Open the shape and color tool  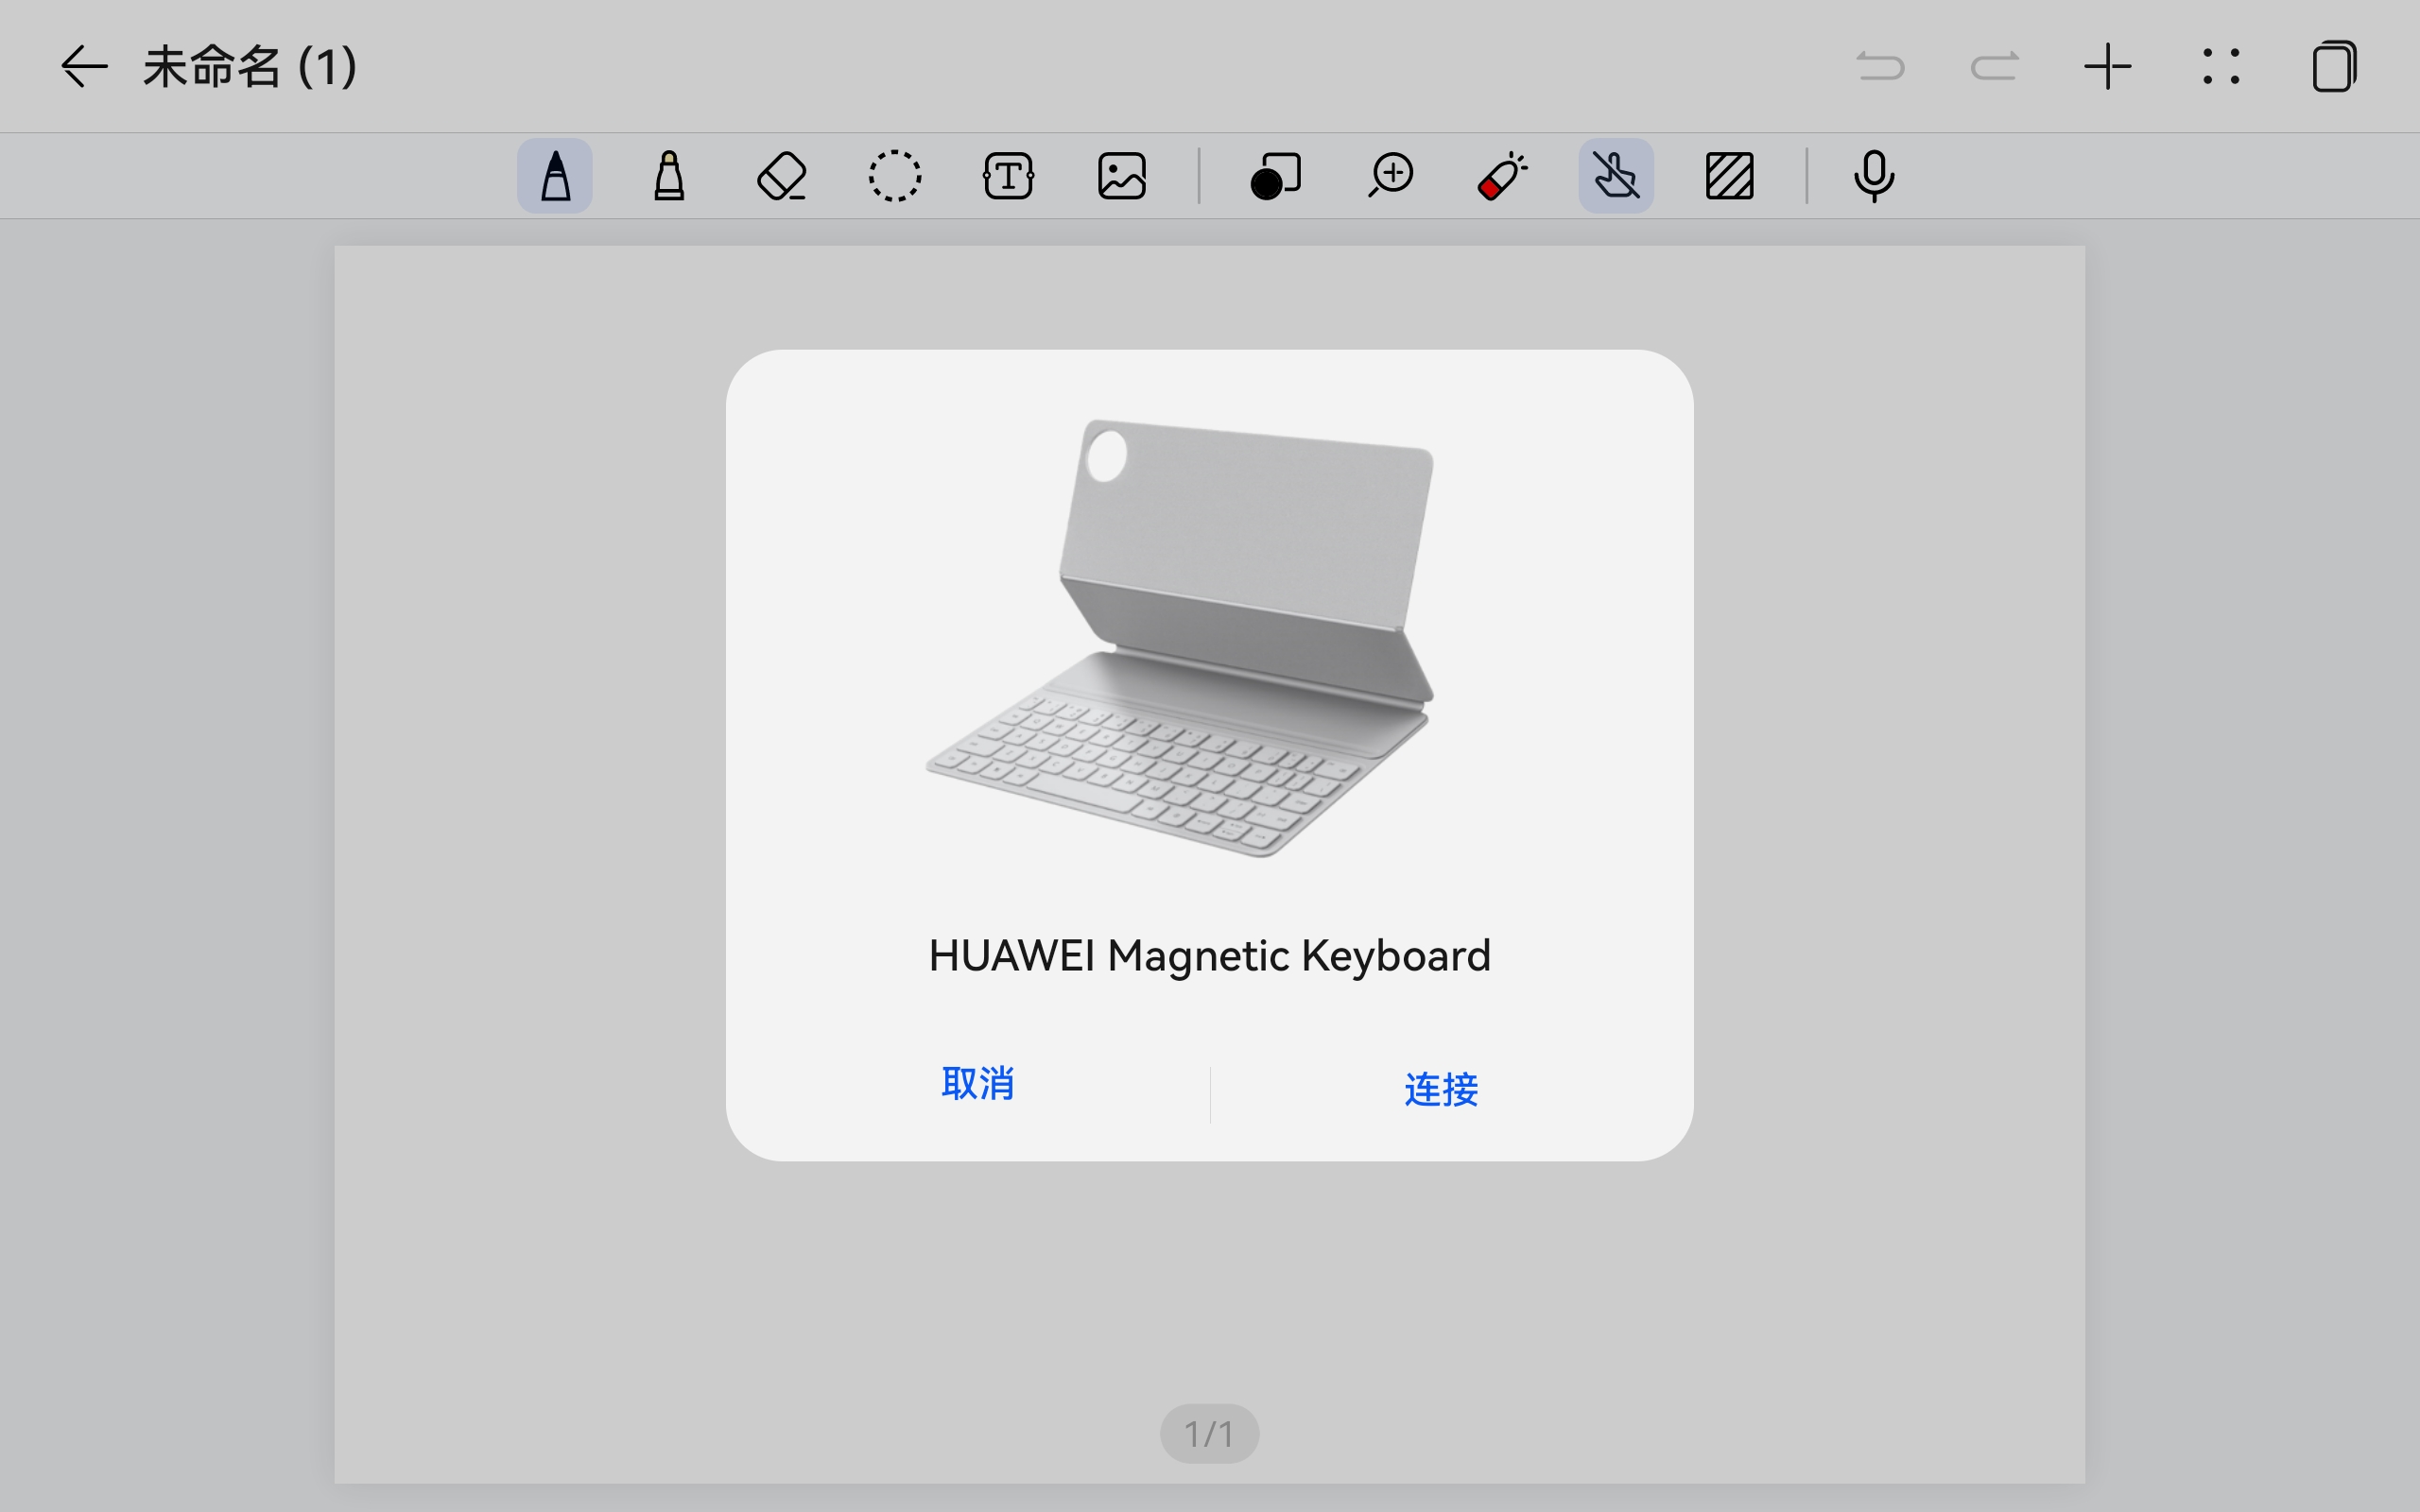1276,176
